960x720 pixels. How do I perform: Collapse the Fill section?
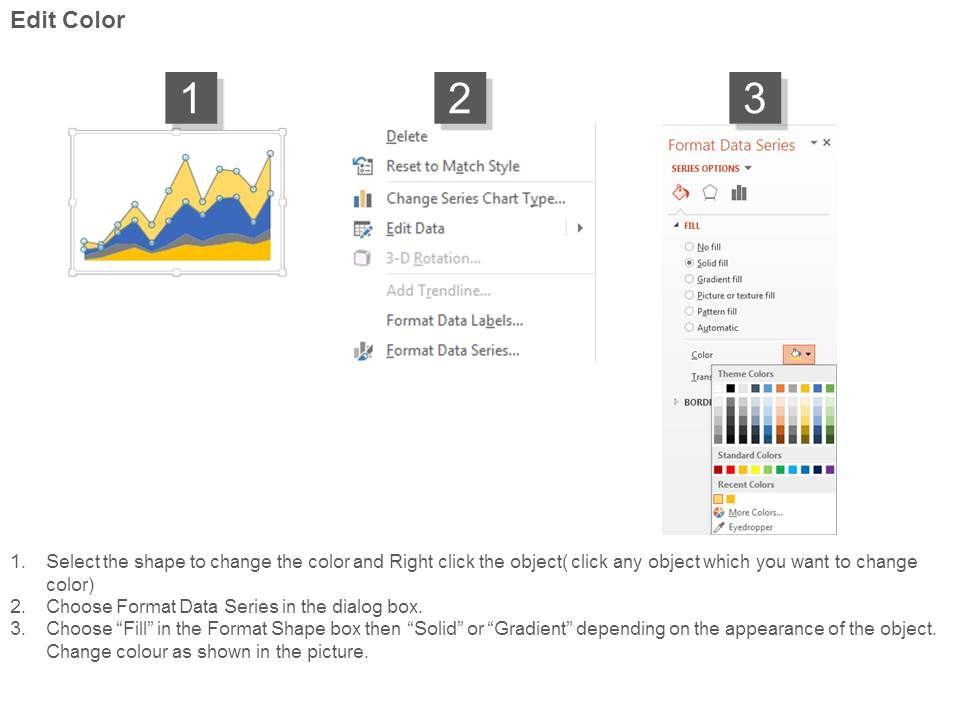pos(676,226)
